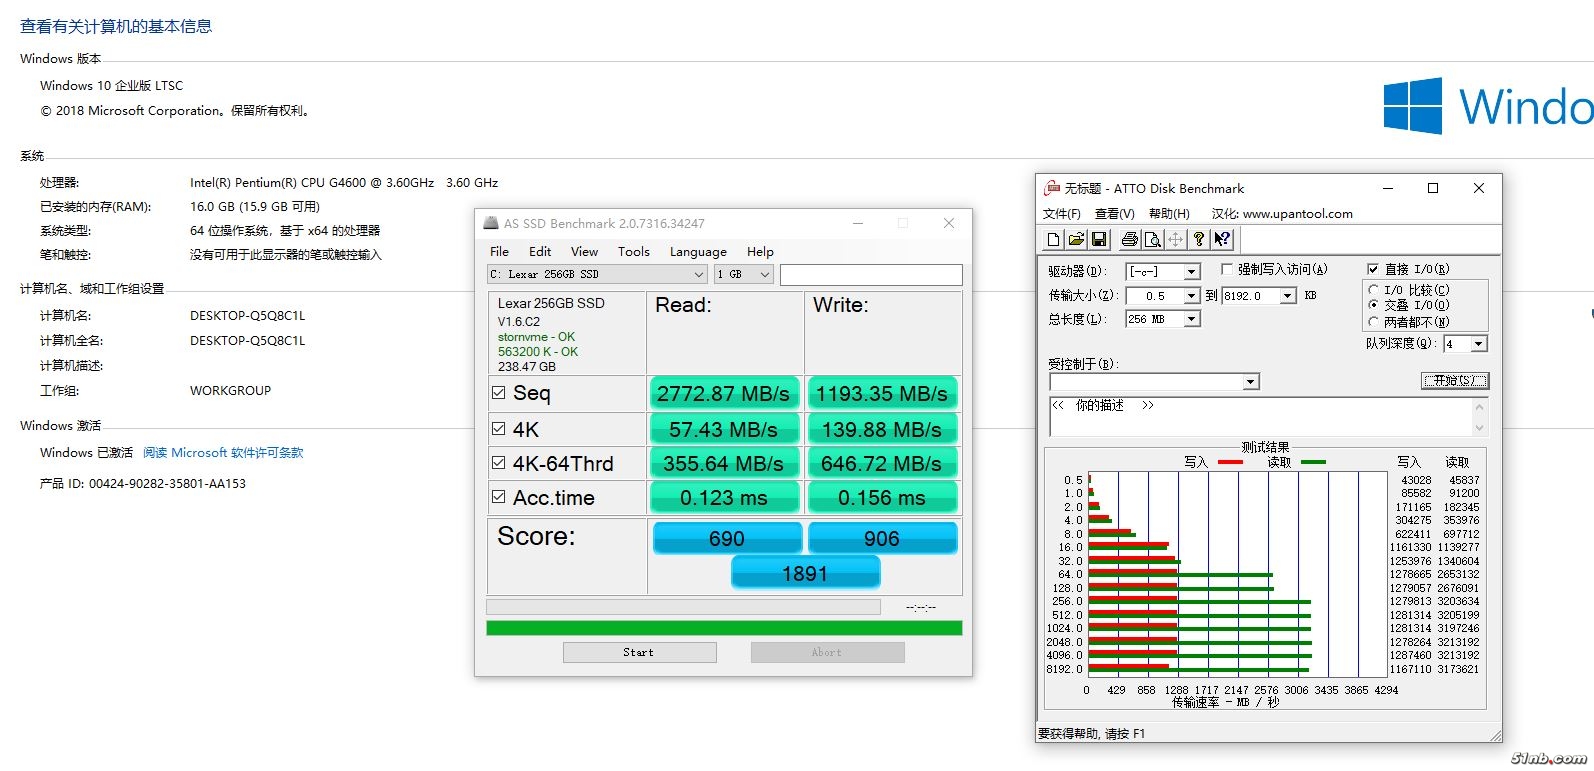Screen dimensions: 1594x771
Task: Select the 两者都不(N) radio button
Action: click(x=1373, y=322)
